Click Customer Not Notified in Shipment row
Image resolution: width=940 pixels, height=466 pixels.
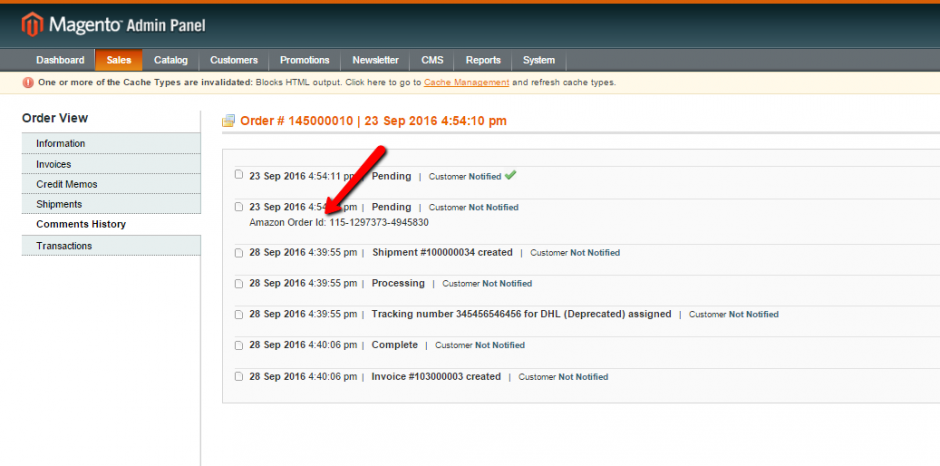(575, 253)
